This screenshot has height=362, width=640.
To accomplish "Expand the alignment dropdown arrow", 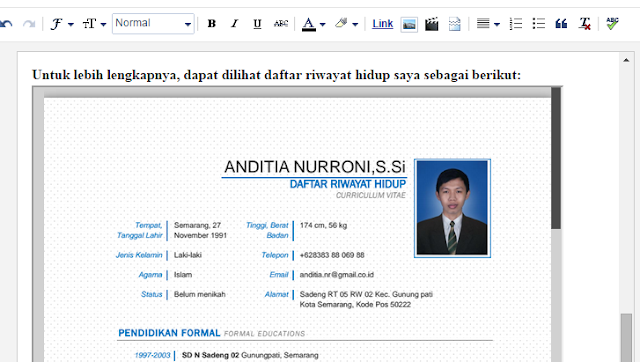I will (x=497, y=24).
